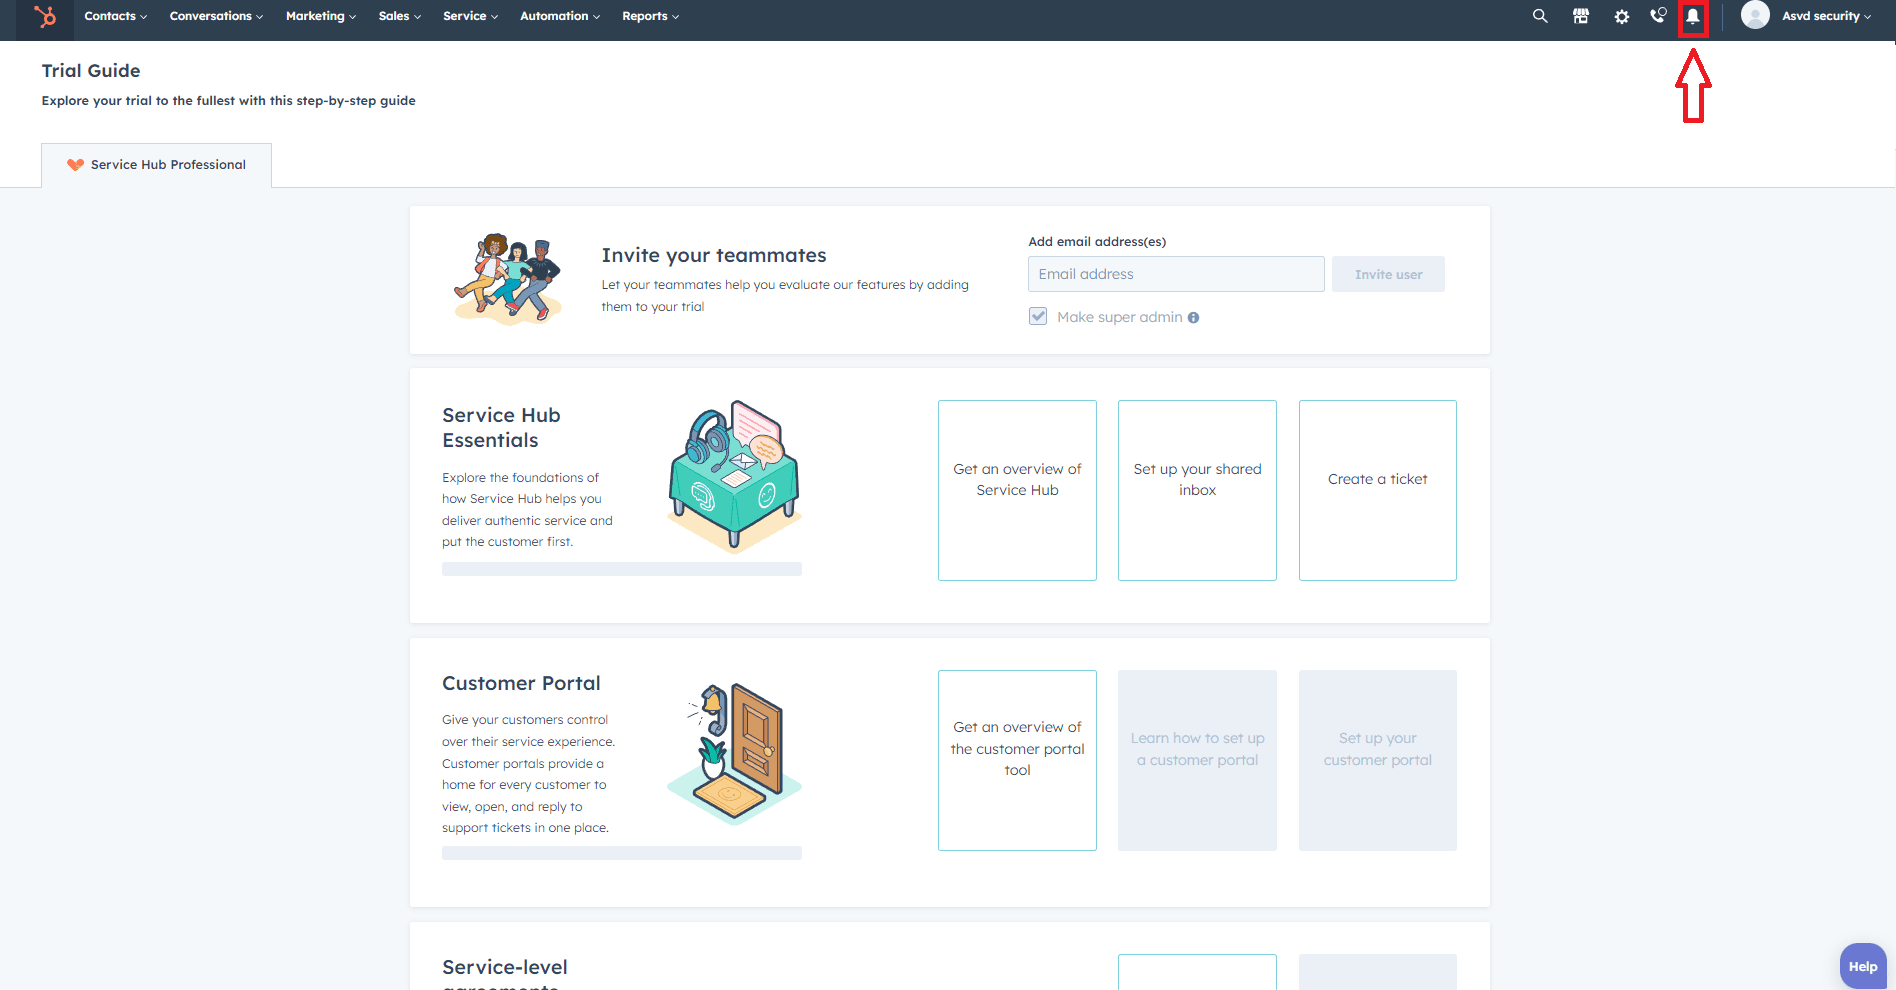Open the Settings gear icon

click(x=1622, y=17)
